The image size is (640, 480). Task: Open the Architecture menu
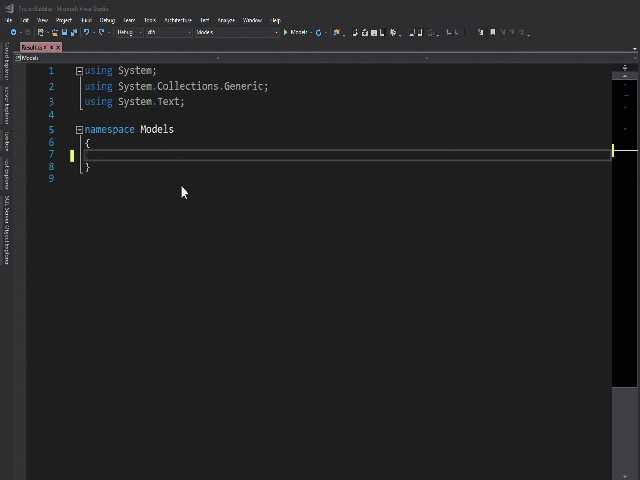click(178, 20)
